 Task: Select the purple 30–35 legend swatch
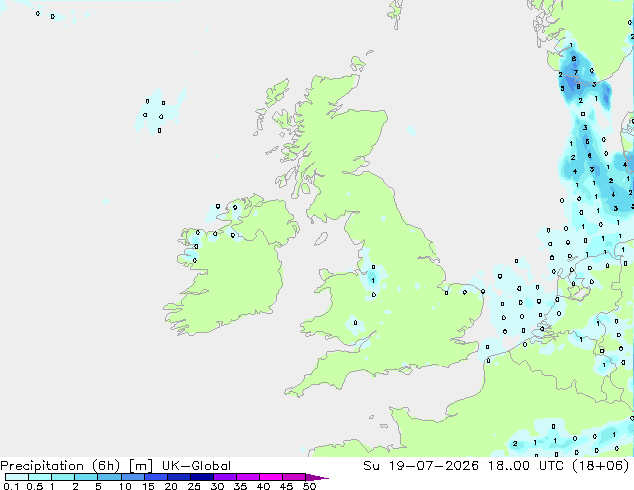pos(225,477)
